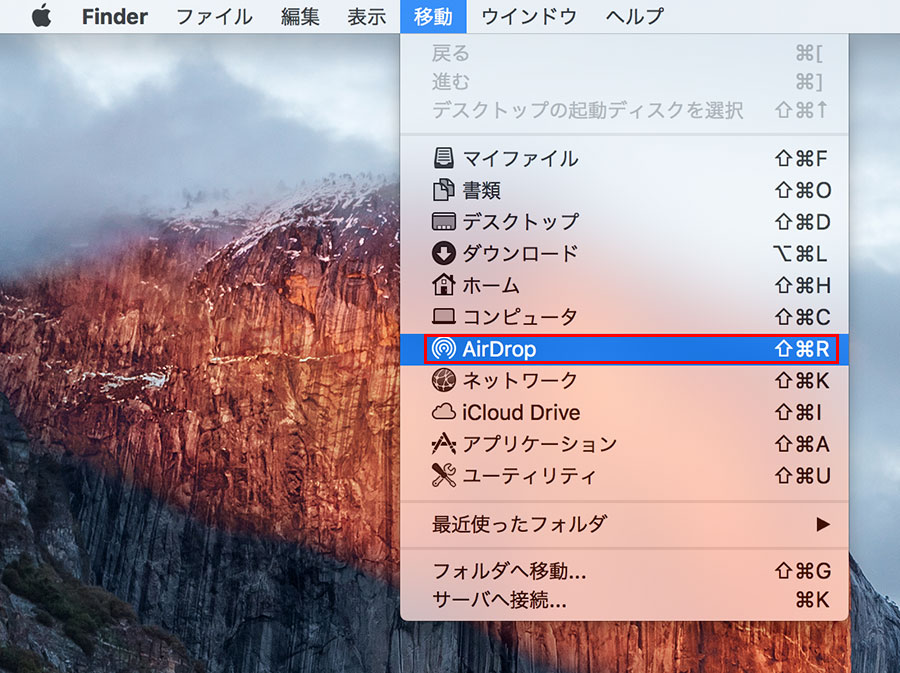
Task: Click the iCloud Drive cloud icon
Action: pos(443,412)
